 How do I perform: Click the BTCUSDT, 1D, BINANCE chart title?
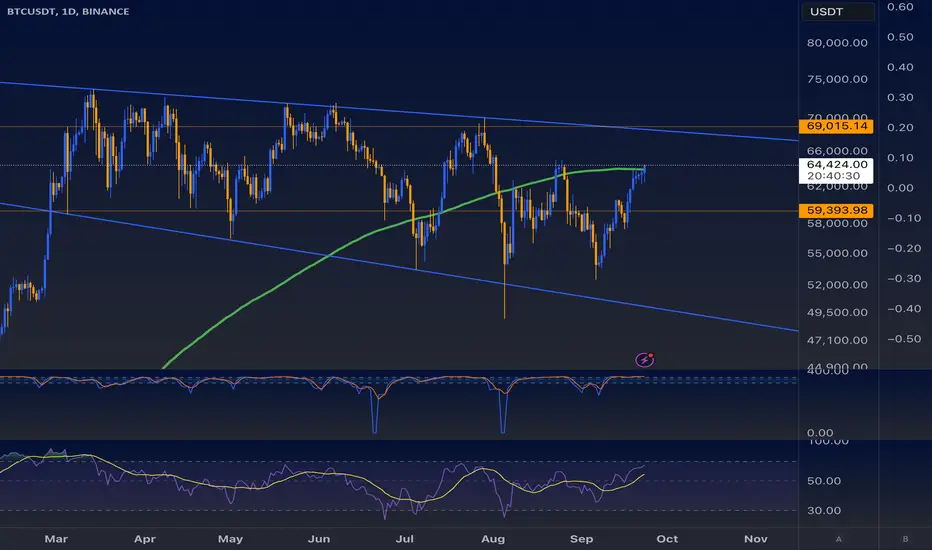(x=68, y=11)
